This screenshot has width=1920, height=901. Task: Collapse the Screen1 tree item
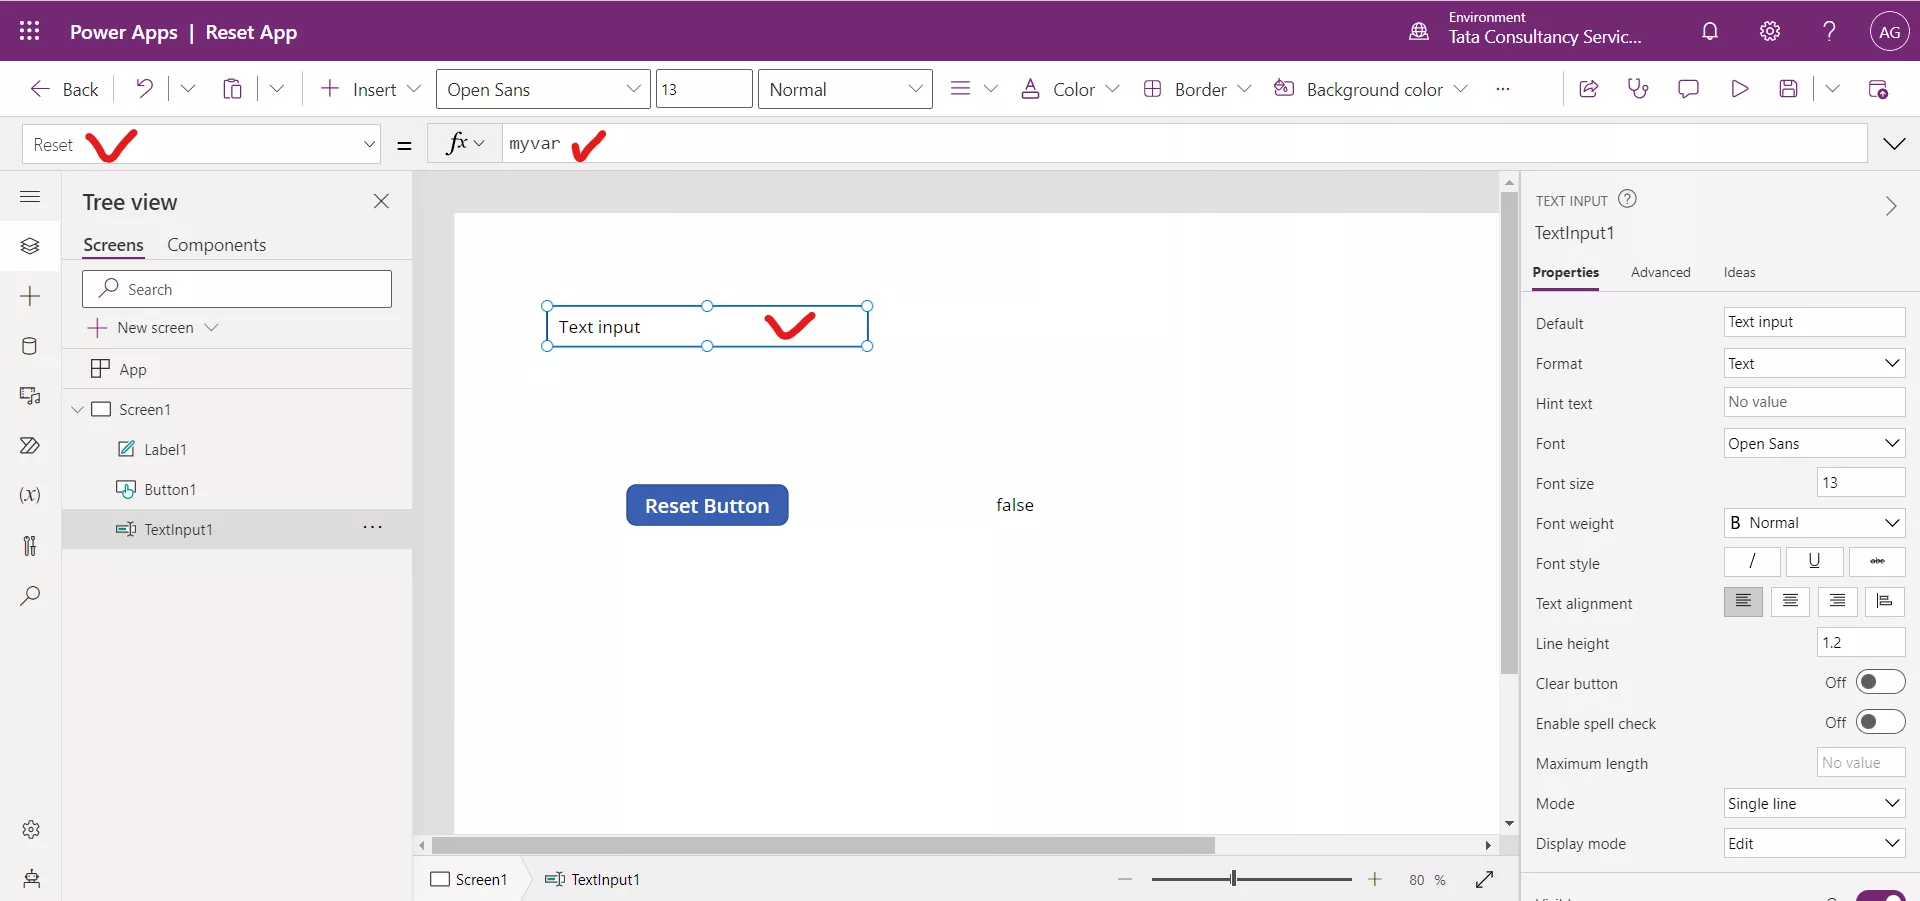pos(78,409)
